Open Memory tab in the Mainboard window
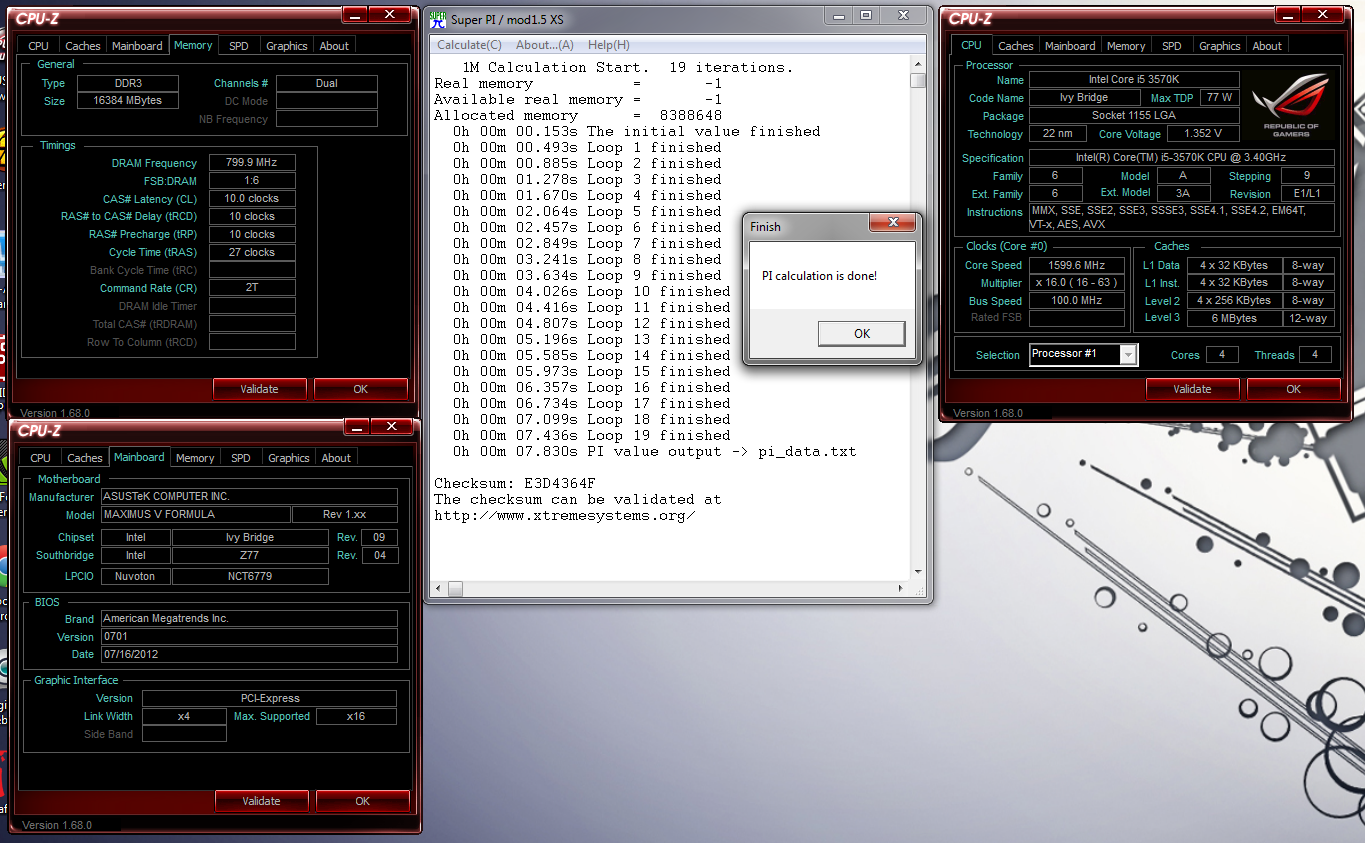Screen dimensions: 1366x843 195,458
